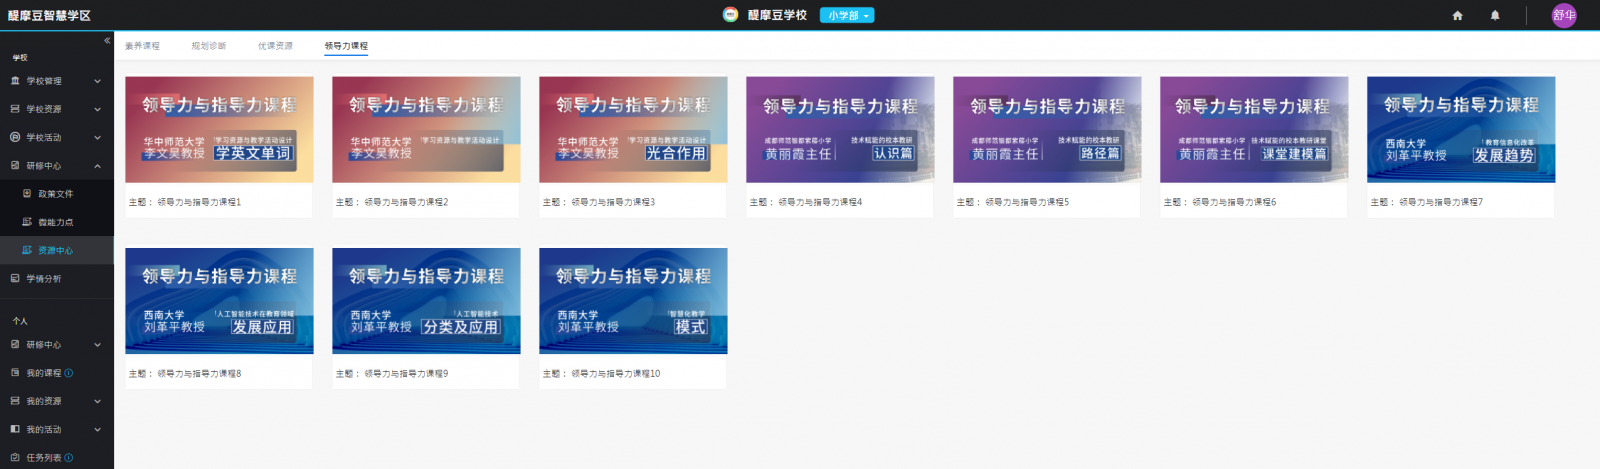Image resolution: width=1600 pixels, height=469 pixels.
Task: Click the info icon beside 我的课程
Action: click(69, 373)
